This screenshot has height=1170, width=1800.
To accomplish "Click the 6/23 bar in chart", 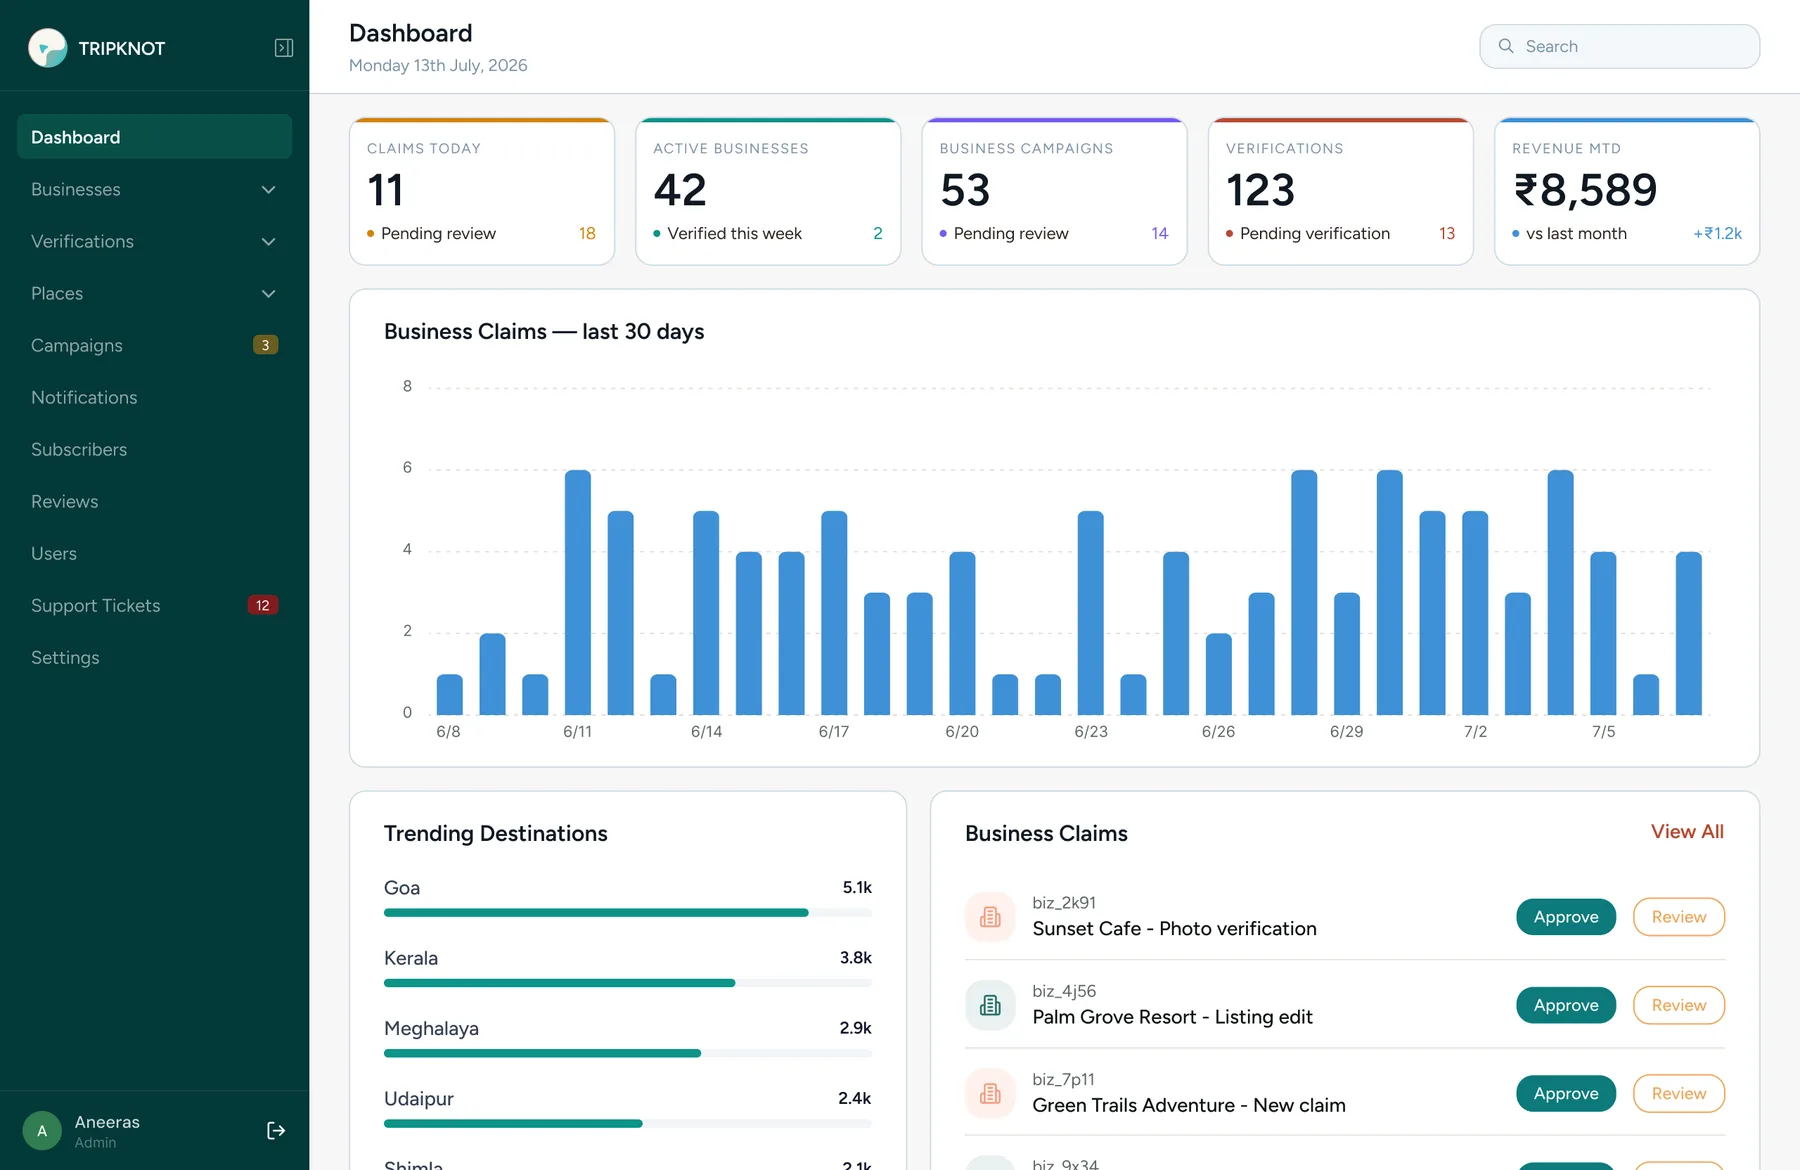I will tap(1090, 613).
